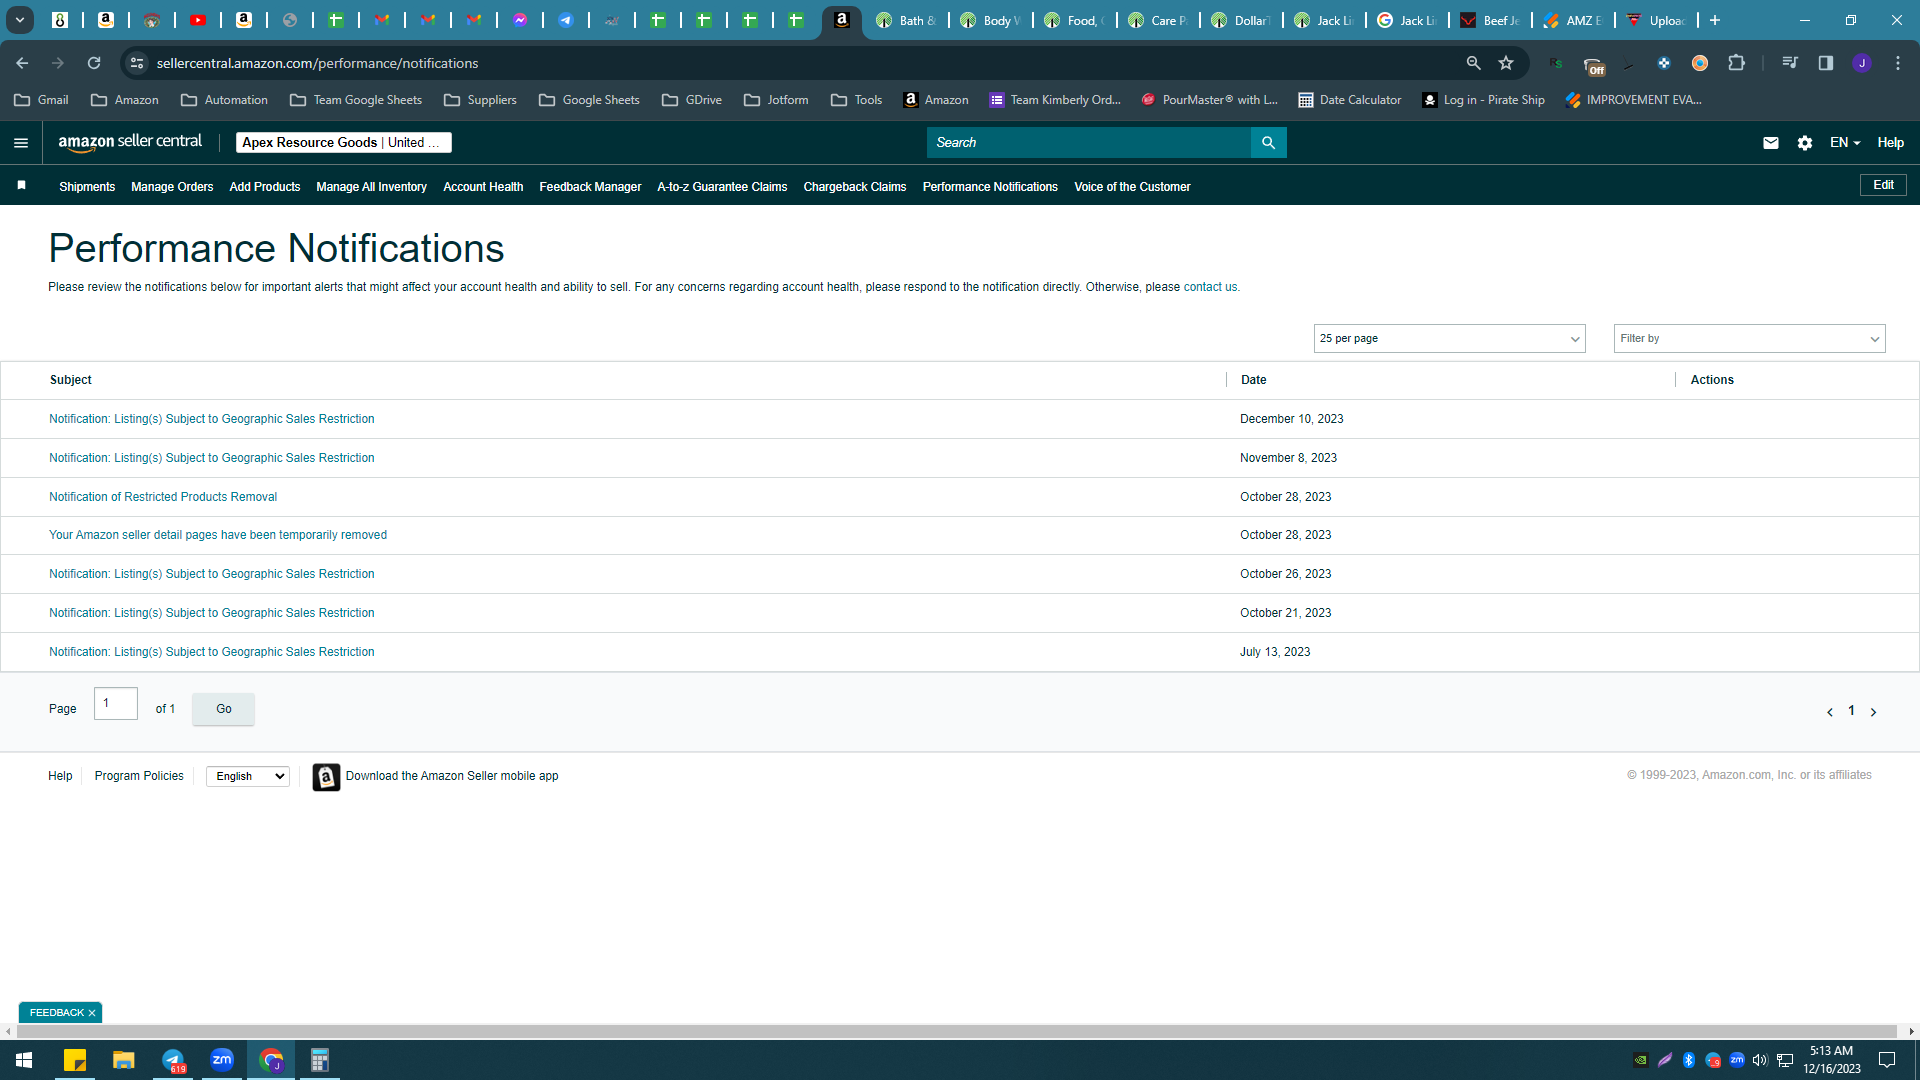Open the English language selector in footer
This screenshot has height=1080, width=1920.
pyautogui.click(x=248, y=777)
